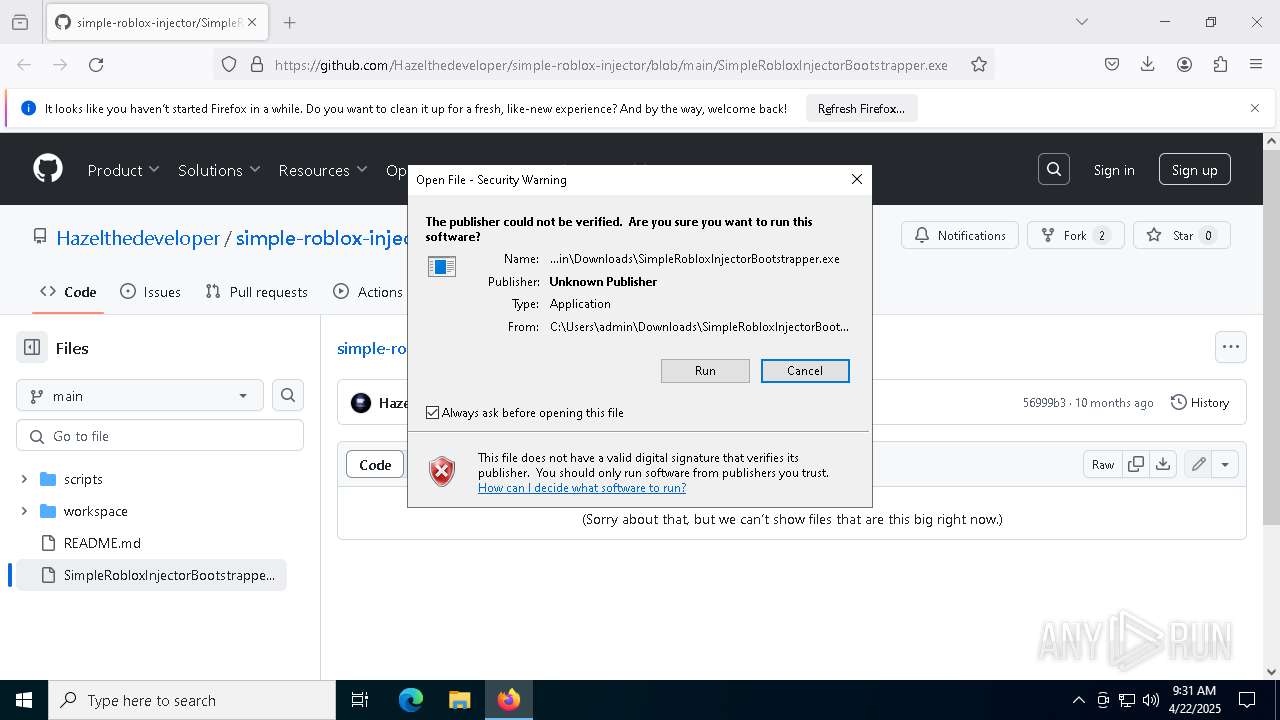1280x720 pixels.
Task: Open Firefox downloads panel icon
Action: [x=1148, y=64]
